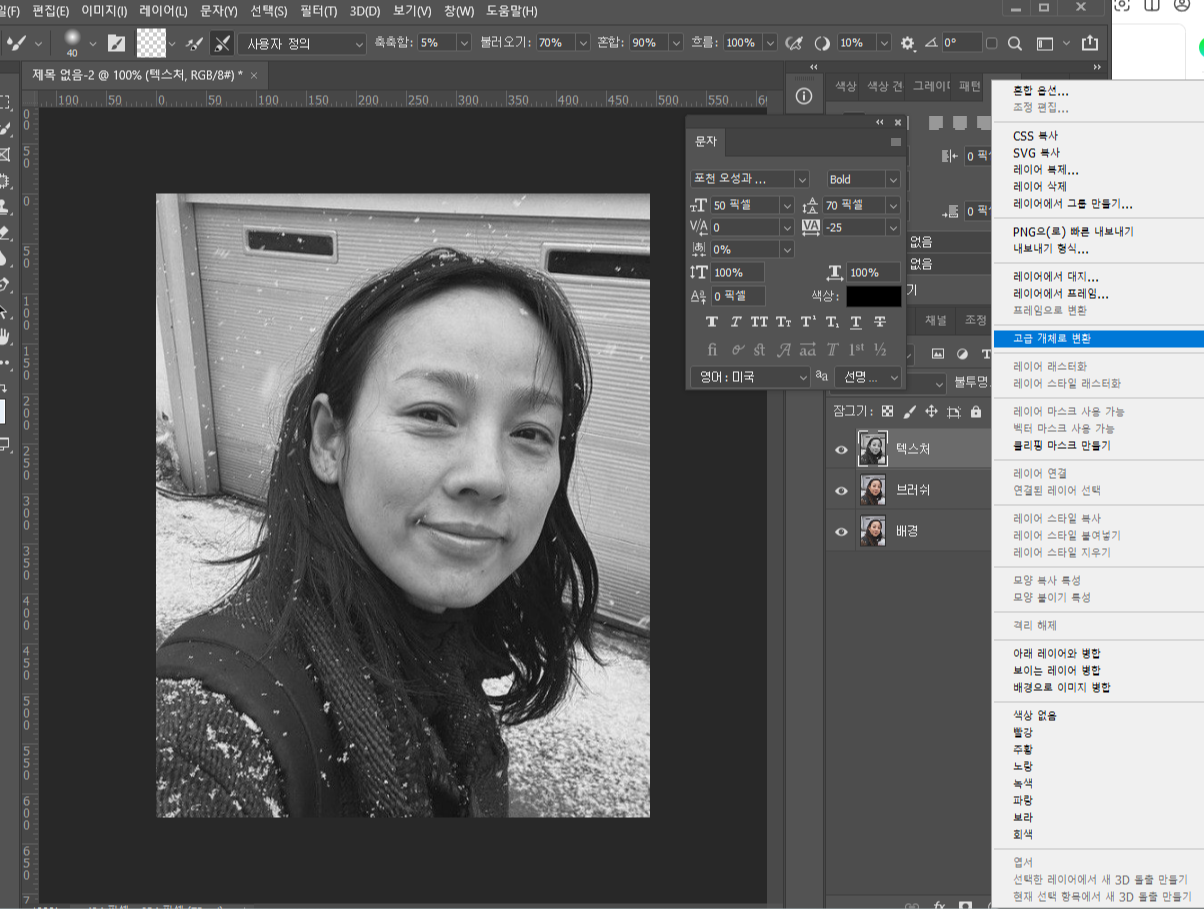Open the 축축함 5% dropdown
Image resolution: width=1204 pixels, height=909 pixels.
464,43
